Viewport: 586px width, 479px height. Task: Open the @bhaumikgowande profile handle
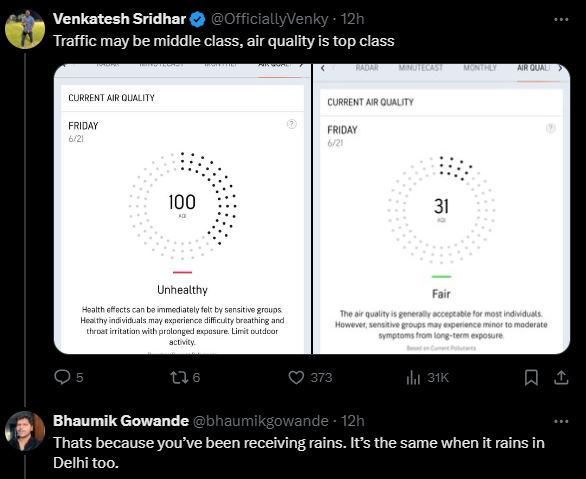point(260,421)
